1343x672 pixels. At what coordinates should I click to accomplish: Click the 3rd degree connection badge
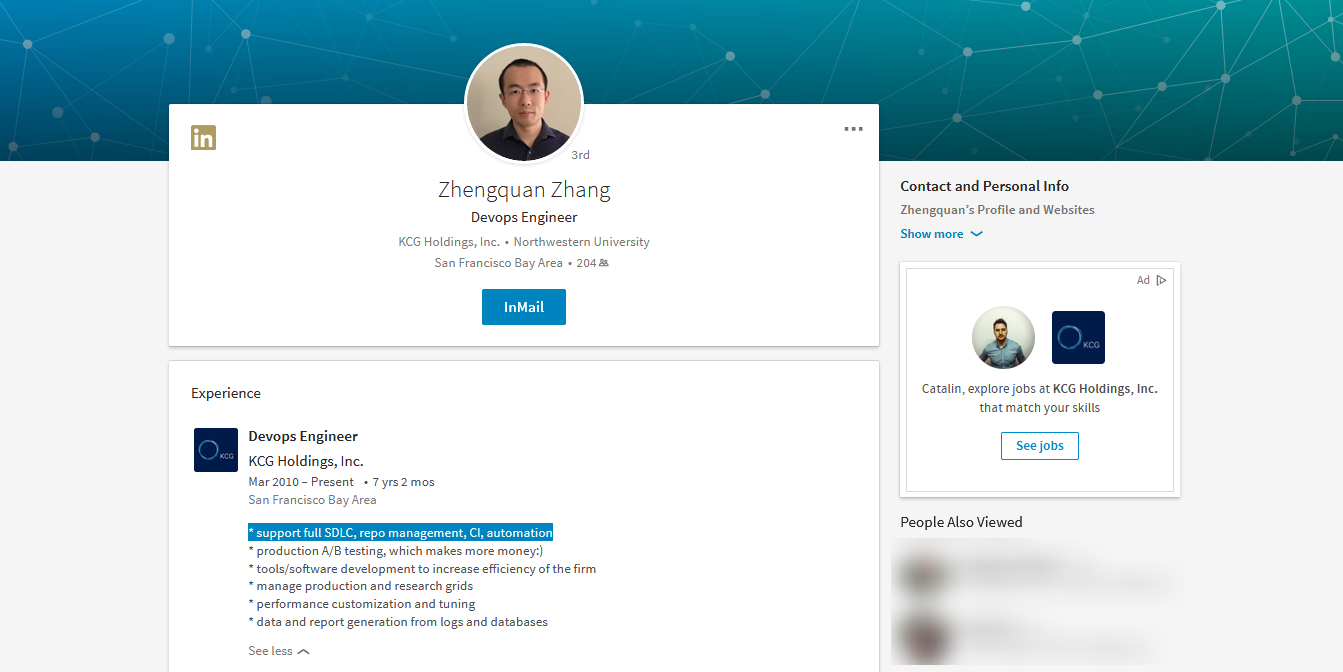point(580,155)
